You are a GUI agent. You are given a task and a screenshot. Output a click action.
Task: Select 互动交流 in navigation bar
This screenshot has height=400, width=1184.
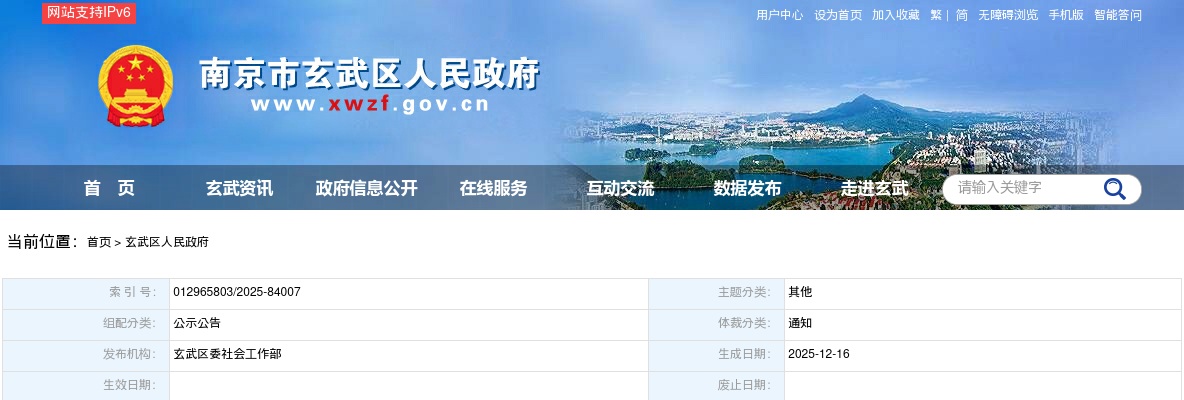620,189
